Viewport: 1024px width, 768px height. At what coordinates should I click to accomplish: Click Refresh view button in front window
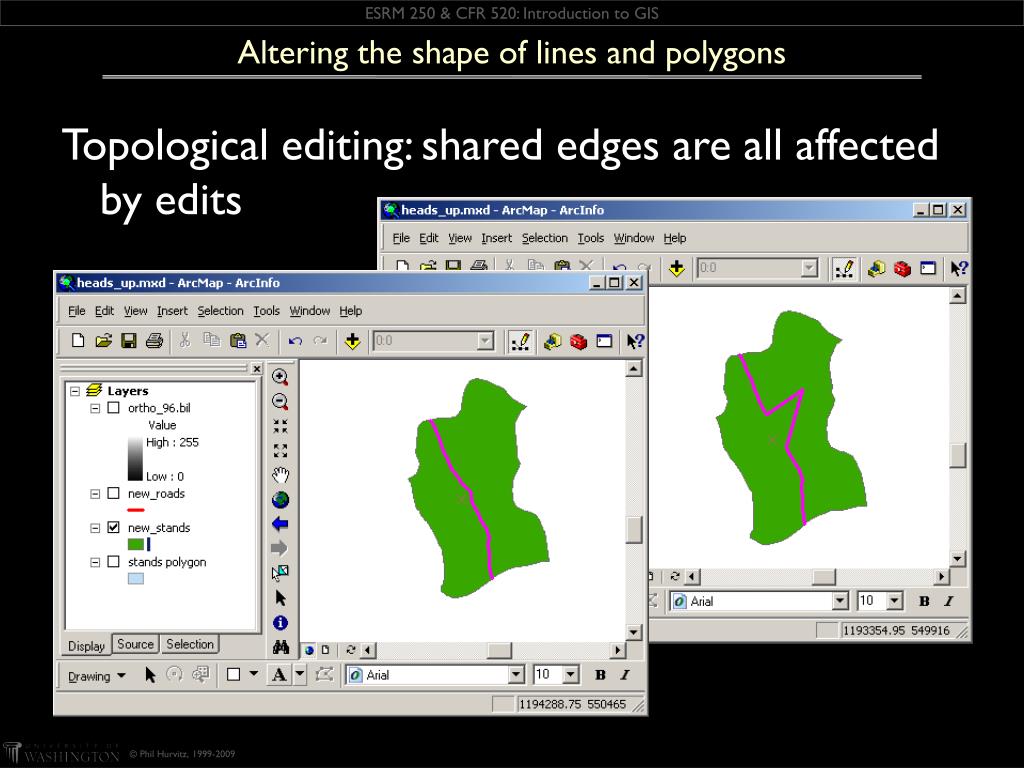351,650
